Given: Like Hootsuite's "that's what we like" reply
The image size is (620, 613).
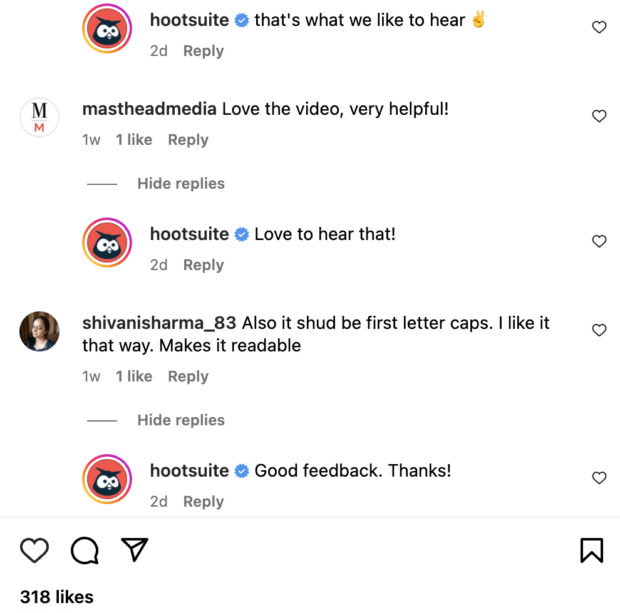Looking at the screenshot, I should click(x=599, y=27).
